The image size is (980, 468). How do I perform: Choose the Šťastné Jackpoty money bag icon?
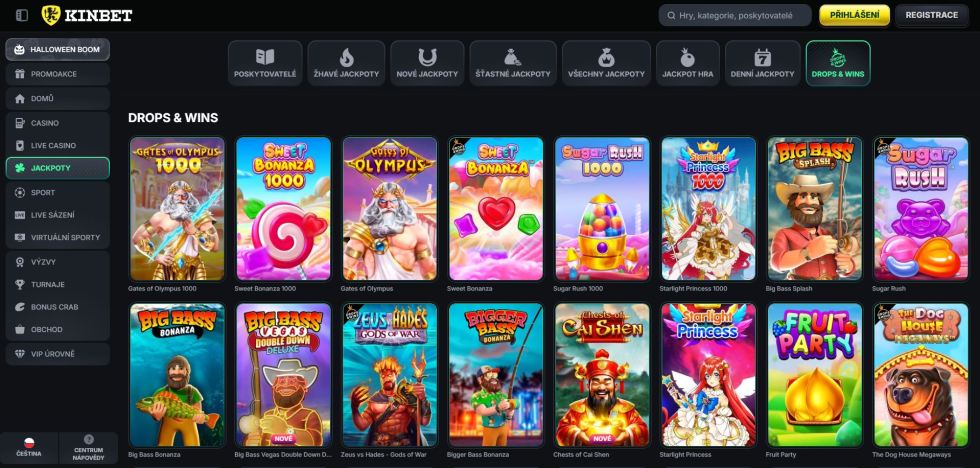point(512,57)
